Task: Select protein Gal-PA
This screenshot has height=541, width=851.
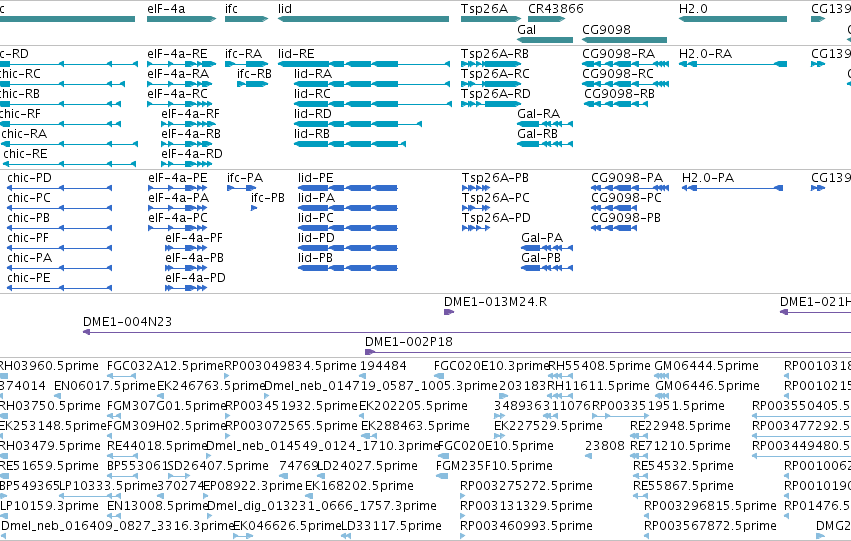Action: pos(547,249)
